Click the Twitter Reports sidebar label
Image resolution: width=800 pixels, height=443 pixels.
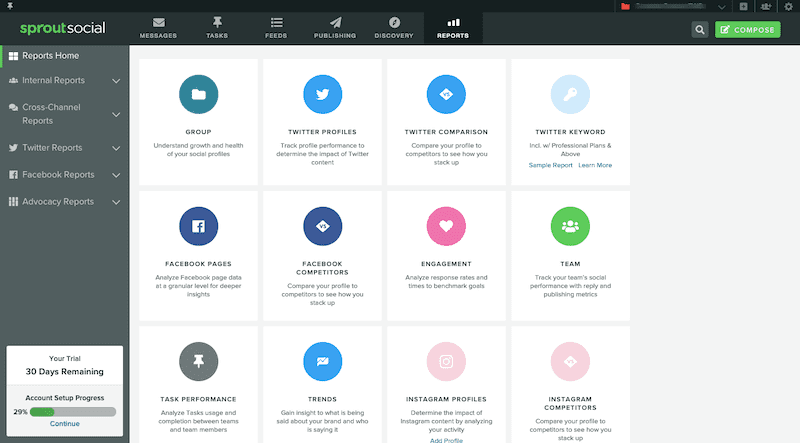tap(52, 147)
